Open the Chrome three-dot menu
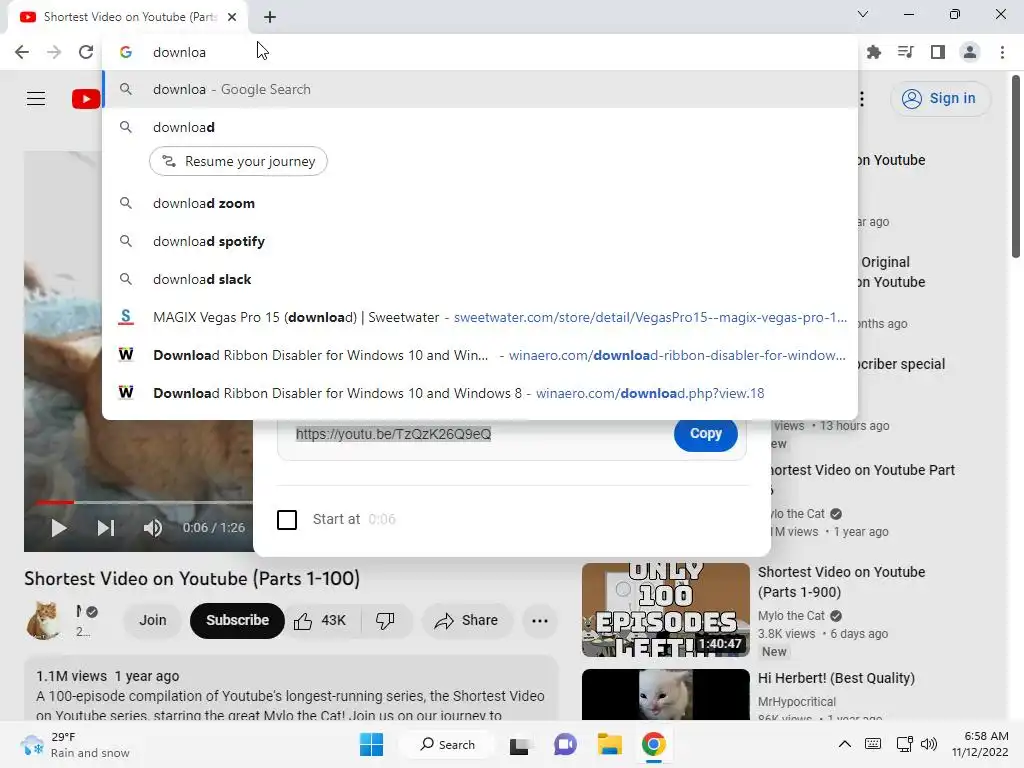This screenshot has width=1024, height=768. click(x=1002, y=52)
